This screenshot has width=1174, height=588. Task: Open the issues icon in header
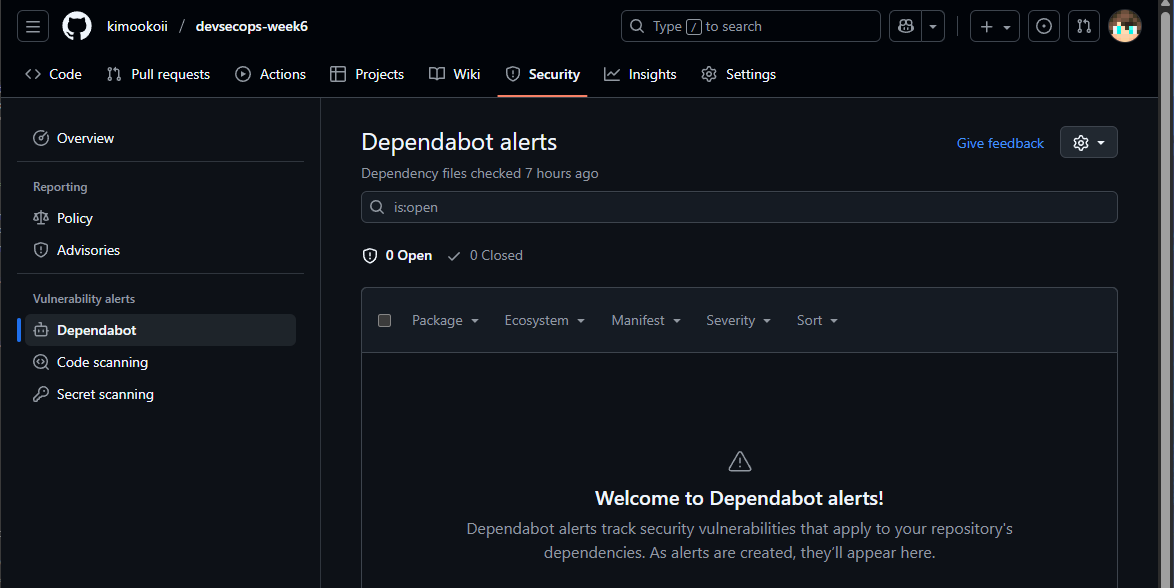pyautogui.click(x=1044, y=26)
